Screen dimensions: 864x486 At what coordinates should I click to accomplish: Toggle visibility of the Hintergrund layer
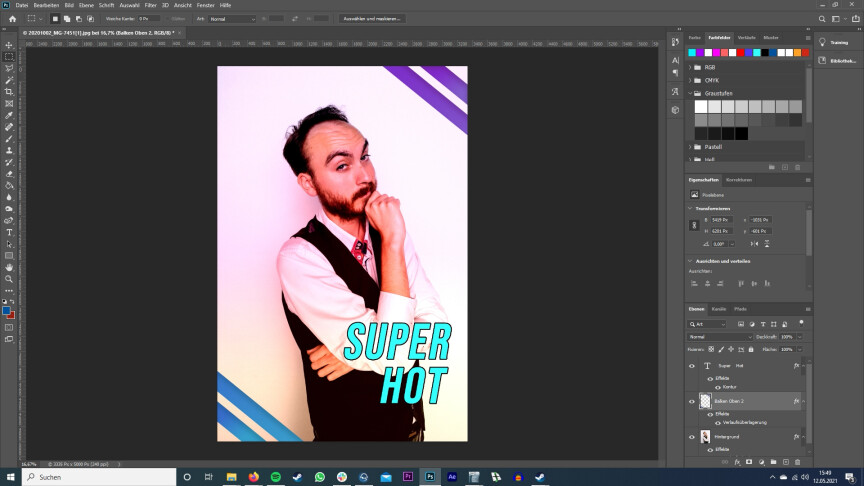[692, 437]
